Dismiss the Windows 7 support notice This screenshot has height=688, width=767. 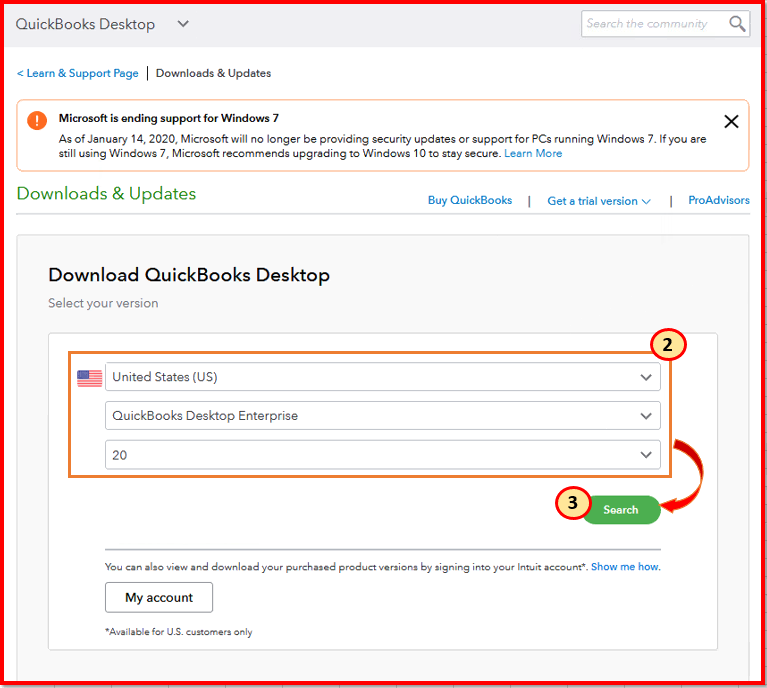pos(731,121)
